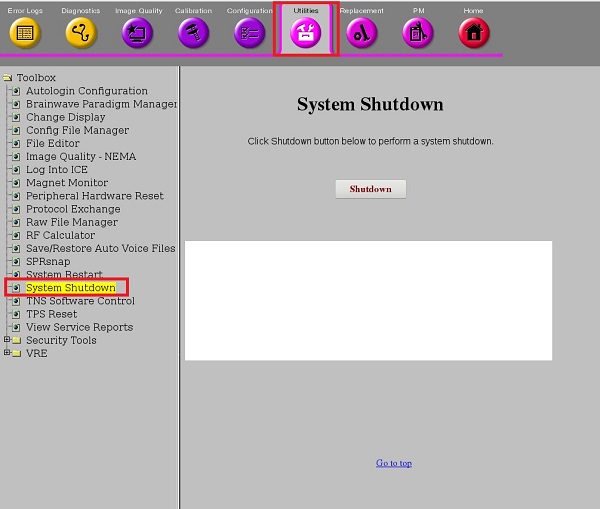Follow the Go to top link
The width and height of the screenshot is (600, 509).
(393, 463)
